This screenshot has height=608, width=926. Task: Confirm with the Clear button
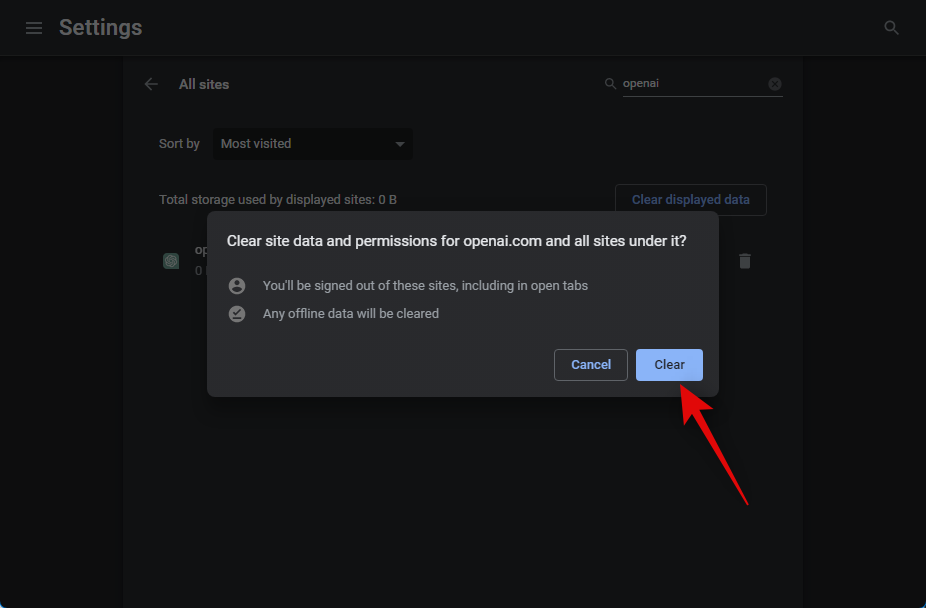669,365
